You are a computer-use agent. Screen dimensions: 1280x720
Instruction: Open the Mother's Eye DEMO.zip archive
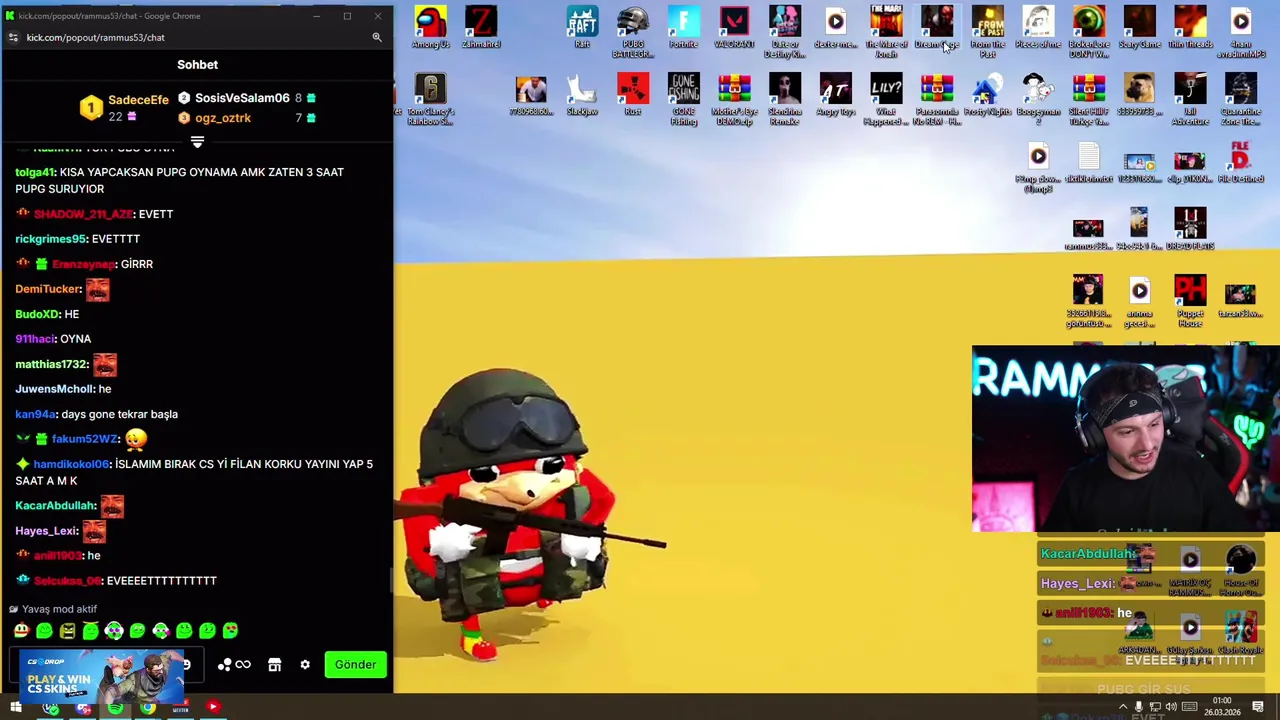pyautogui.click(x=734, y=99)
